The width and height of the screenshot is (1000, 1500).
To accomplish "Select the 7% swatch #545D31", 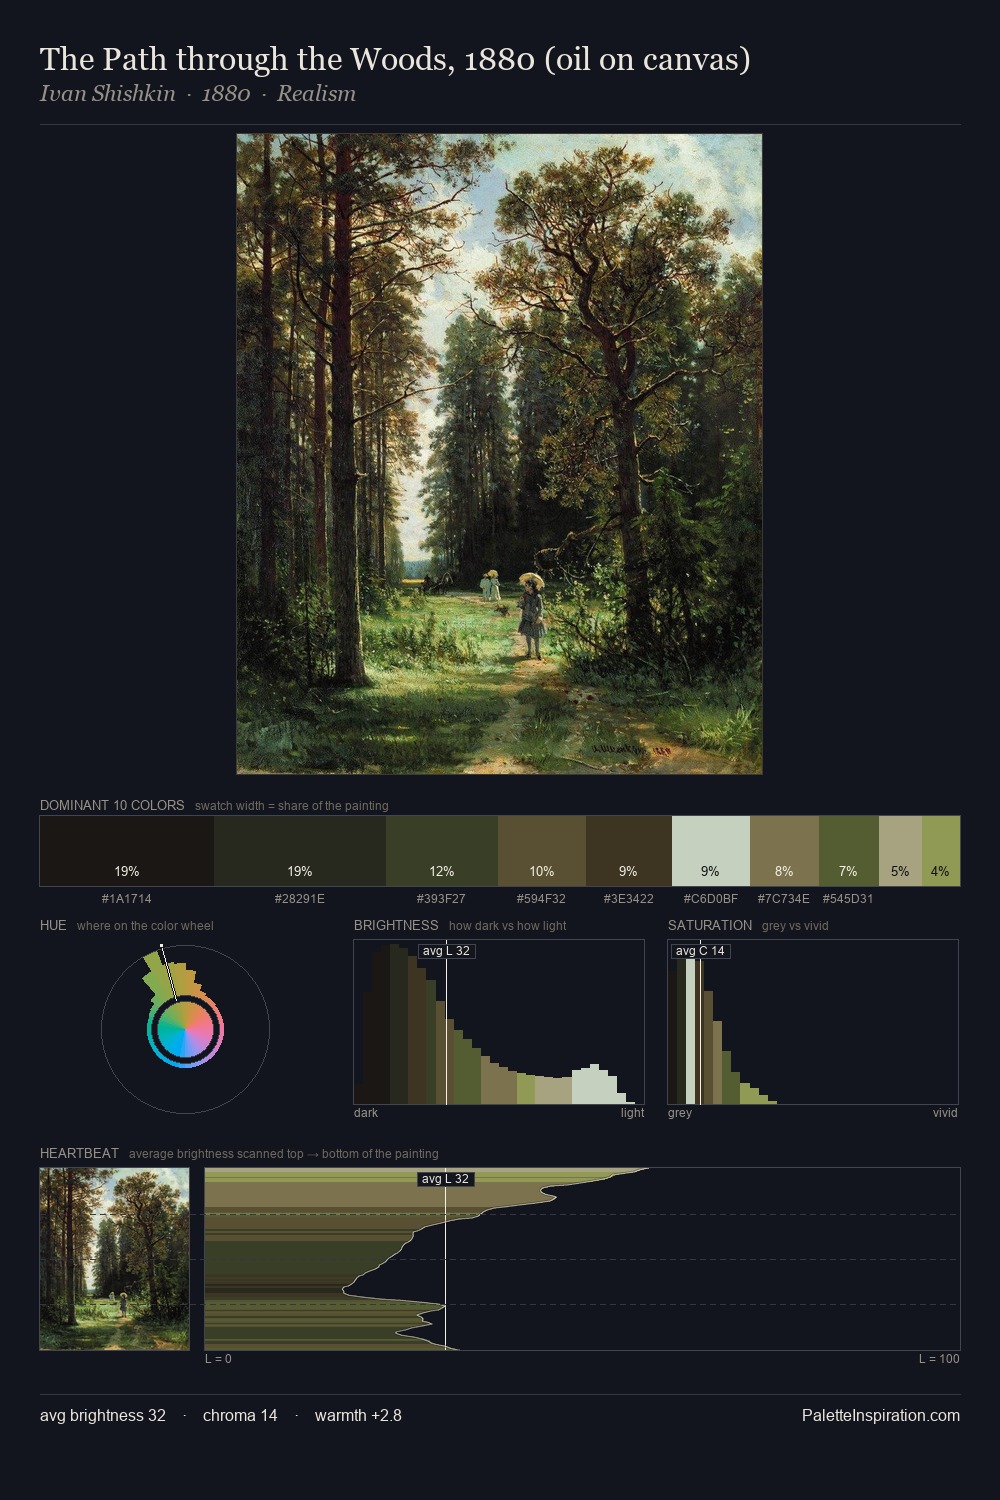I will (x=849, y=851).
